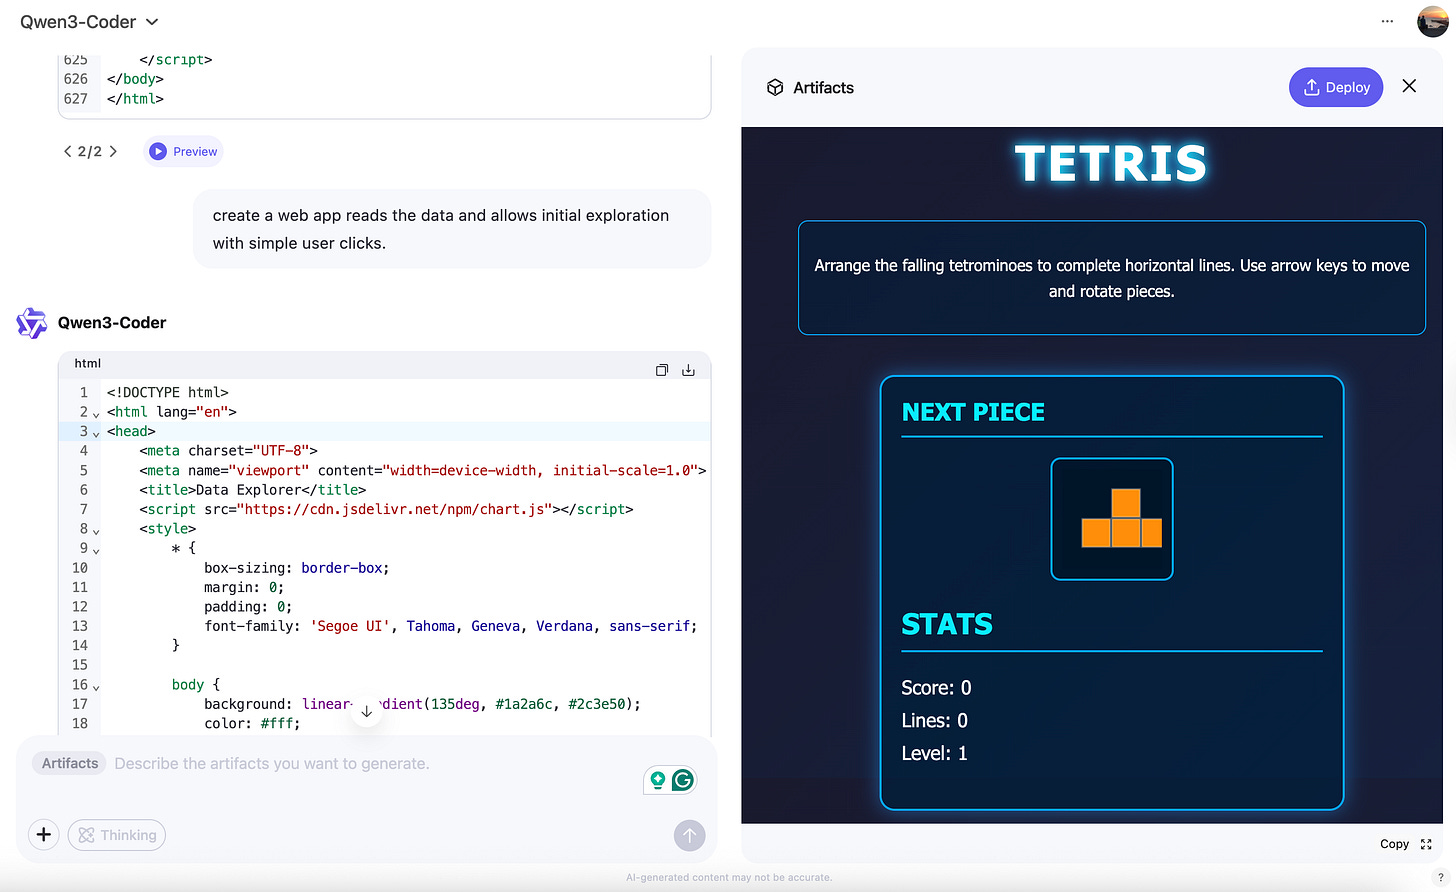Close the Artifacts panel
Image resolution: width=1456 pixels, height=892 pixels.
[x=1409, y=86]
